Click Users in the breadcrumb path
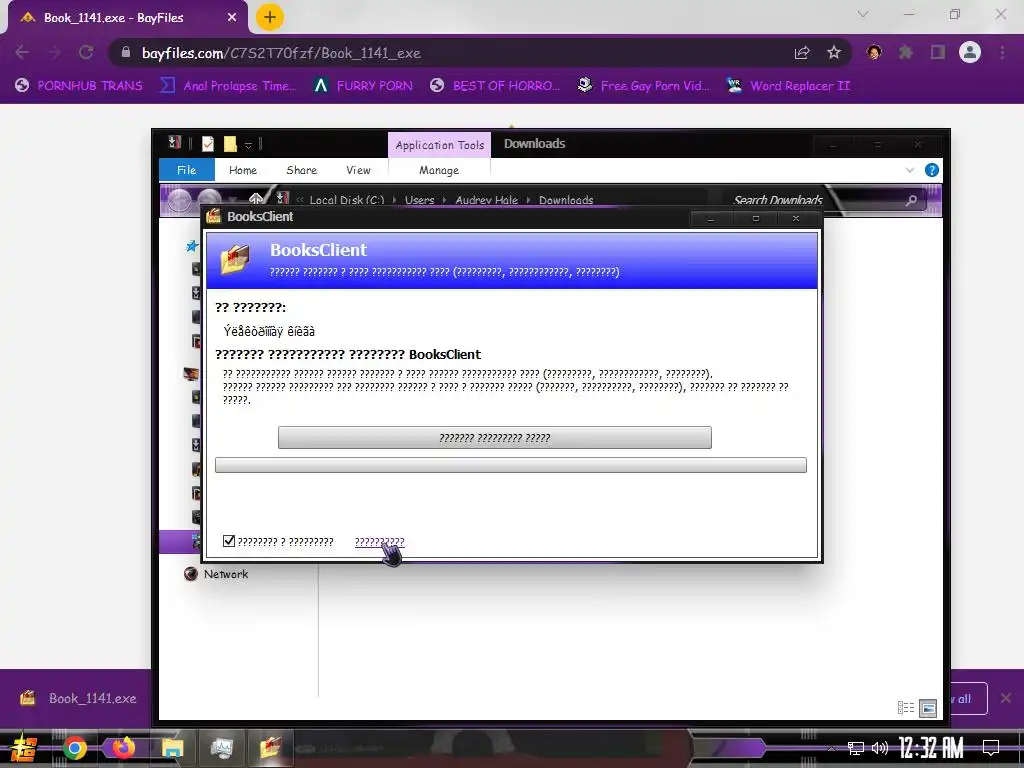The height and width of the screenshot is (768, 1024). (419, 200)
